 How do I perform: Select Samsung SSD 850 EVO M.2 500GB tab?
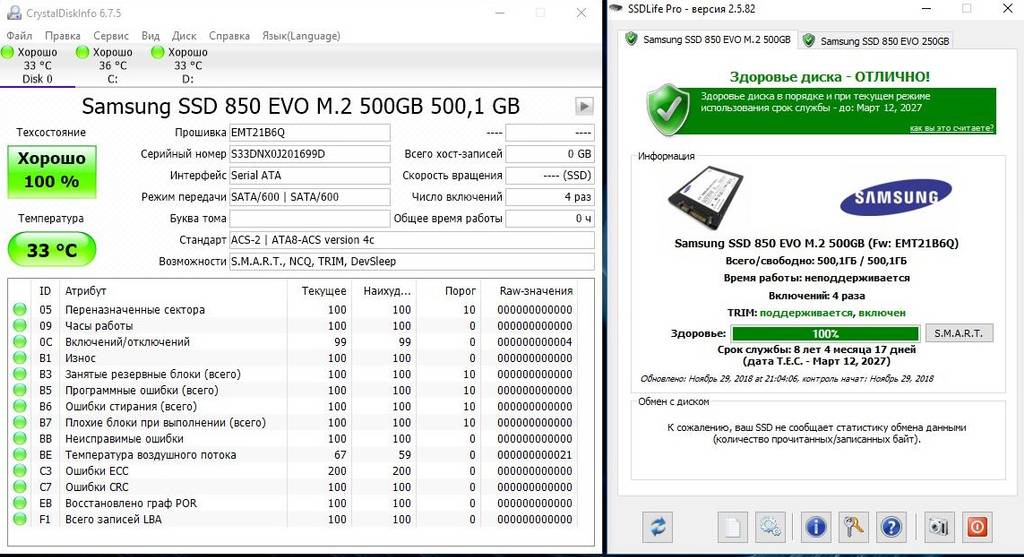(709, 39)
